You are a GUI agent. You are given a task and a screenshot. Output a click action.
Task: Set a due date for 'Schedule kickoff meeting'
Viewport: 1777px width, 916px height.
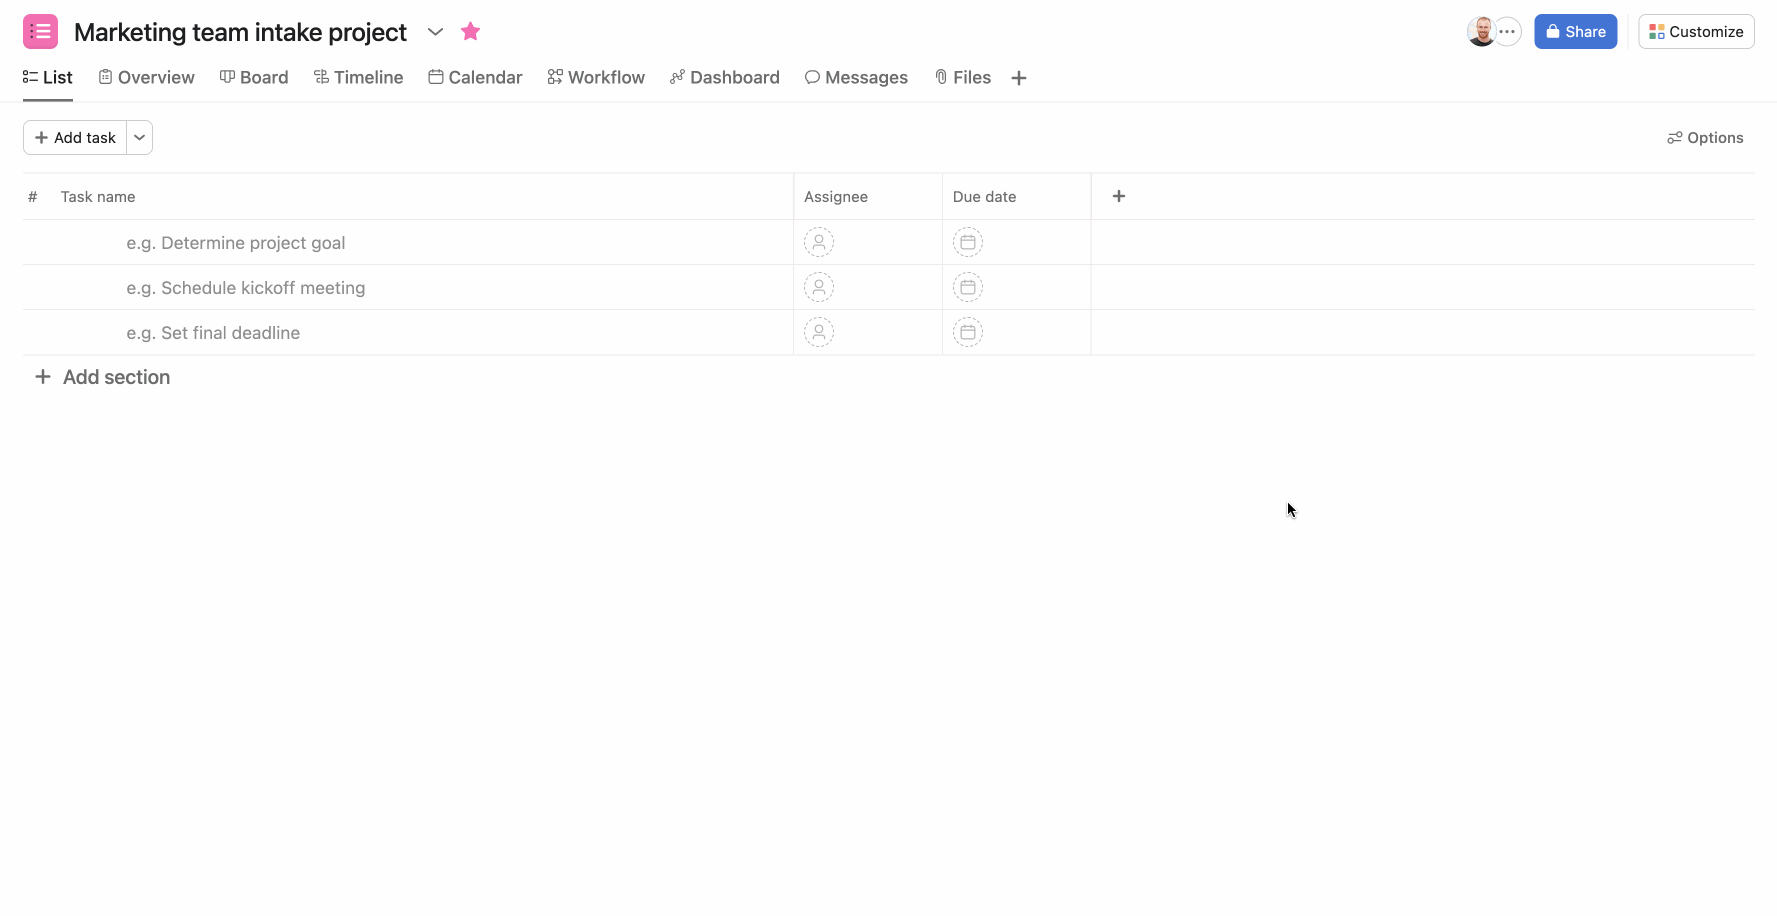tap(967, 287)
